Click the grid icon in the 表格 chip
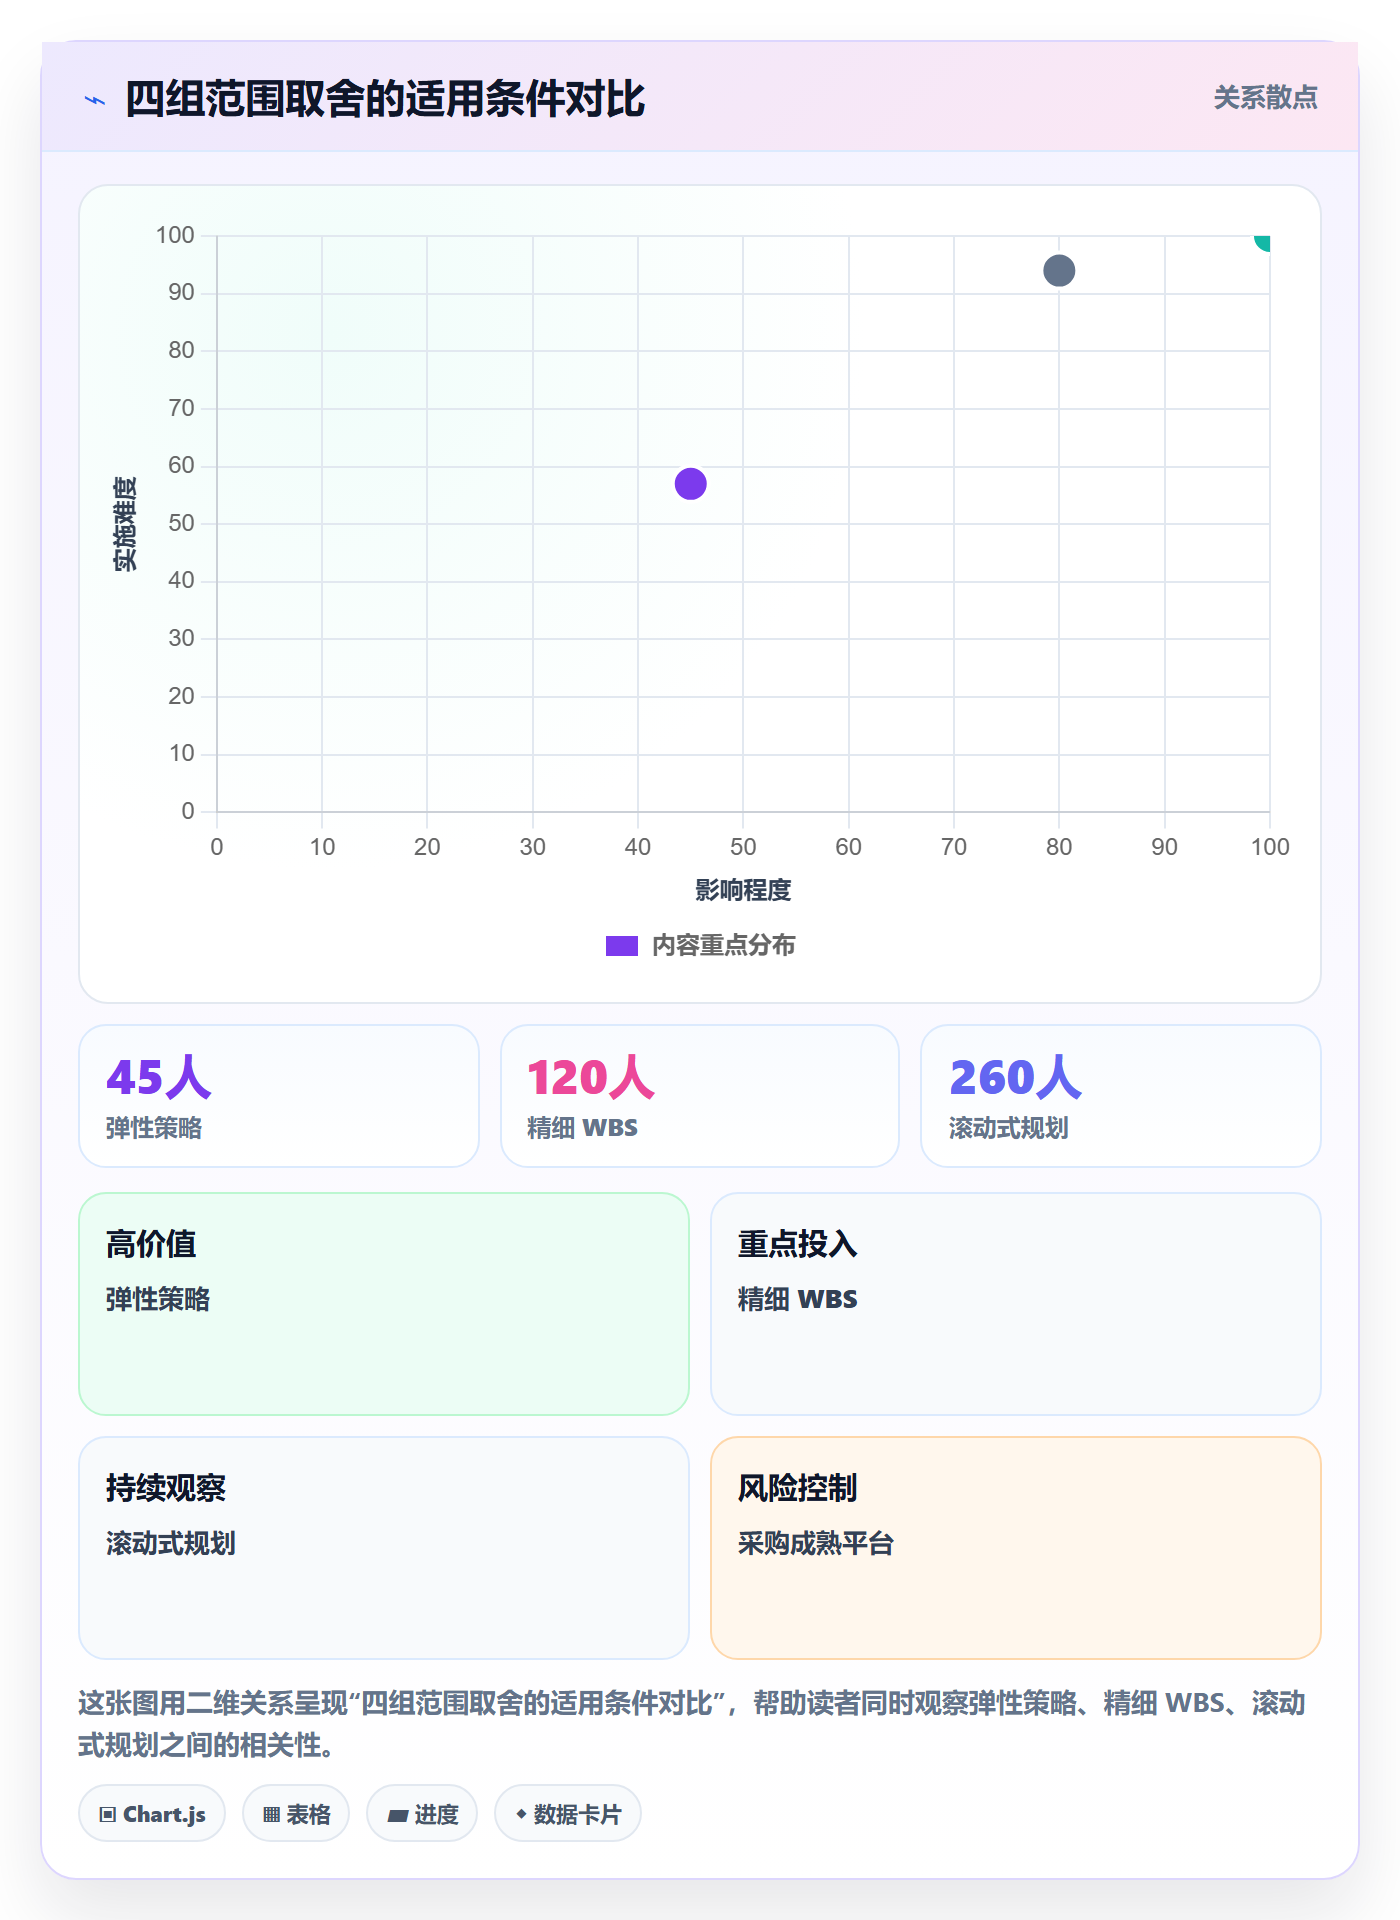1400x1920 pixels. [271, 1815]
